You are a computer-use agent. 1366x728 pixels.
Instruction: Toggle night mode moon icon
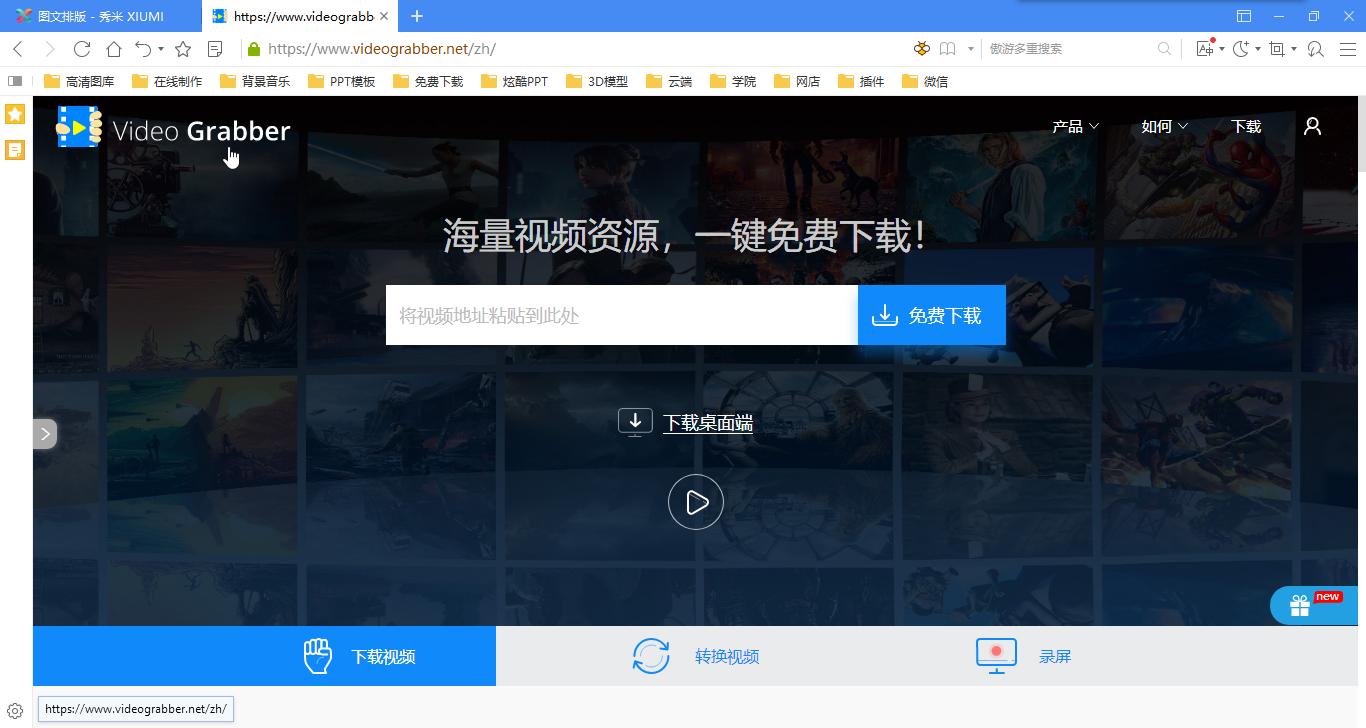click(x=1241, y=49)
